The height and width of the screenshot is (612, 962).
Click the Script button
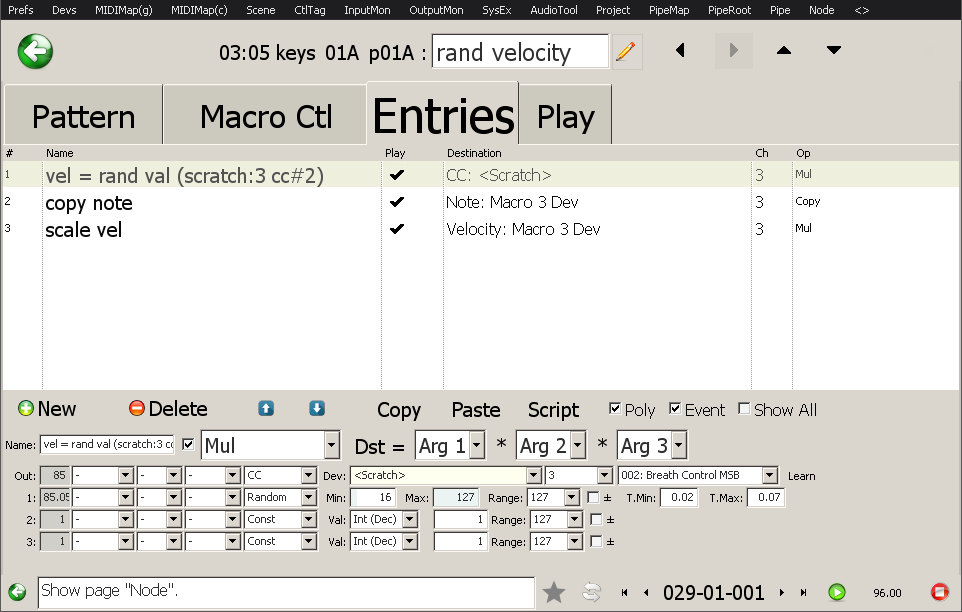tap(553, 410)
